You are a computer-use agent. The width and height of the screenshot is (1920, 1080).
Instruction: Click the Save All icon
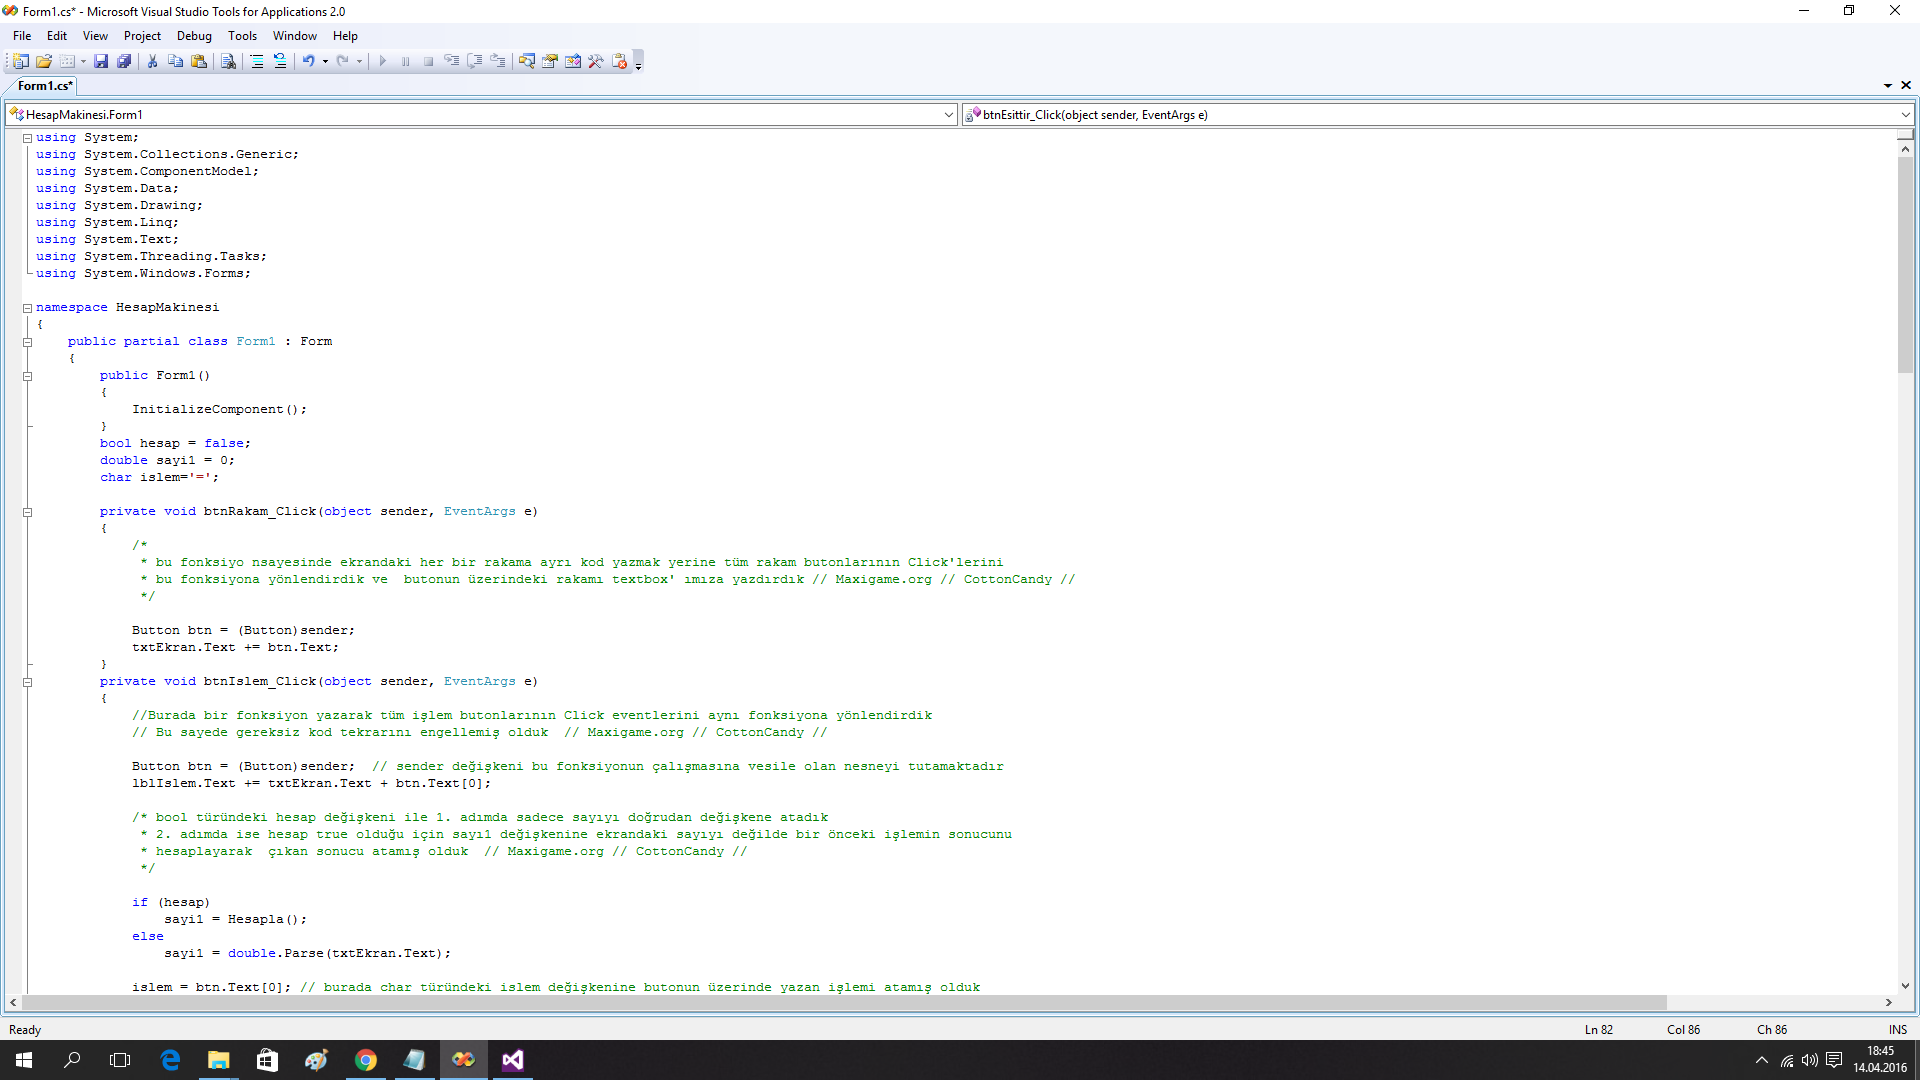pyautogui.click(x=124, y=61)
